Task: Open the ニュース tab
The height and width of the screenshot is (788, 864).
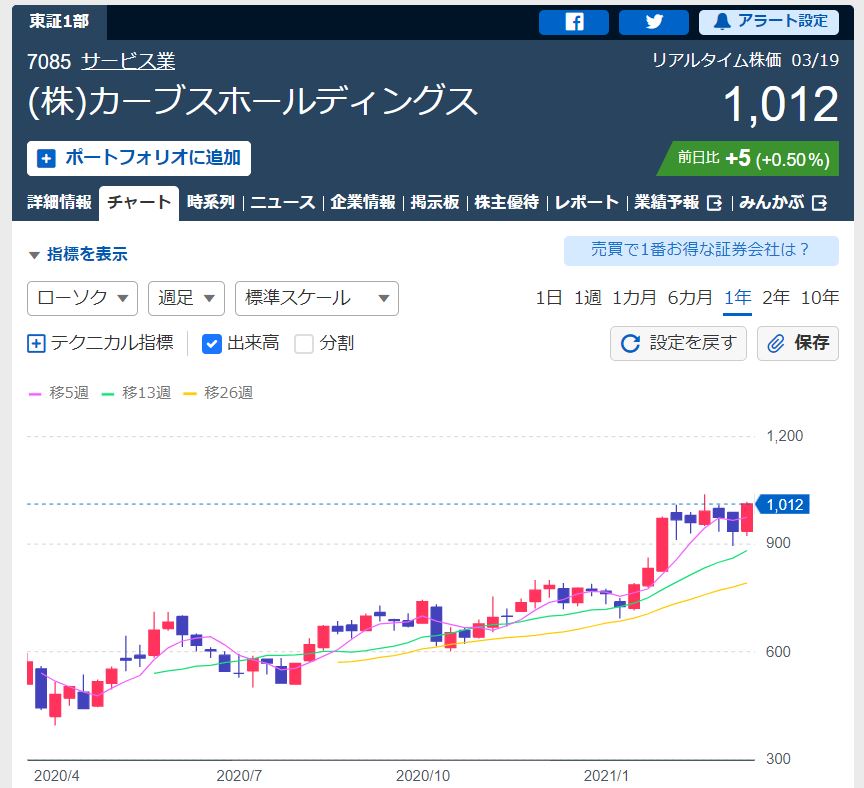Action: pos(283,202)
